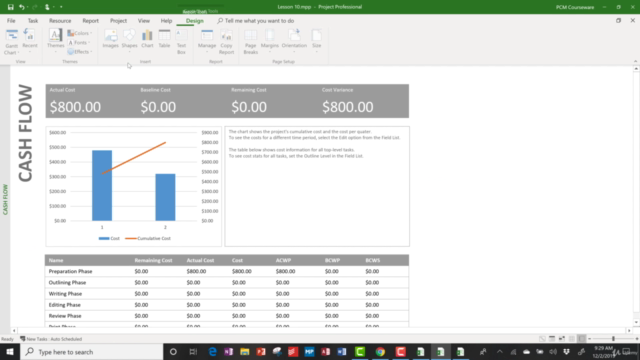Click the horizontal scrollbar right arrow
Viewport: 640px width, 360px height.
629,331
